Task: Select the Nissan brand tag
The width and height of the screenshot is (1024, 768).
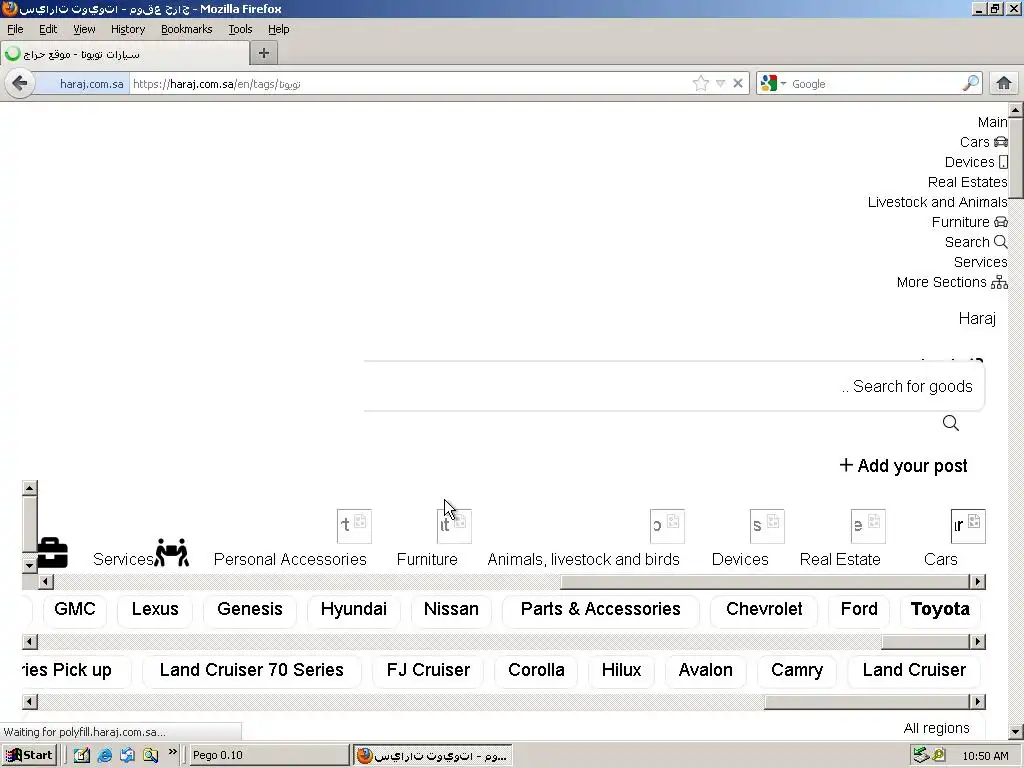Action: 451,609
